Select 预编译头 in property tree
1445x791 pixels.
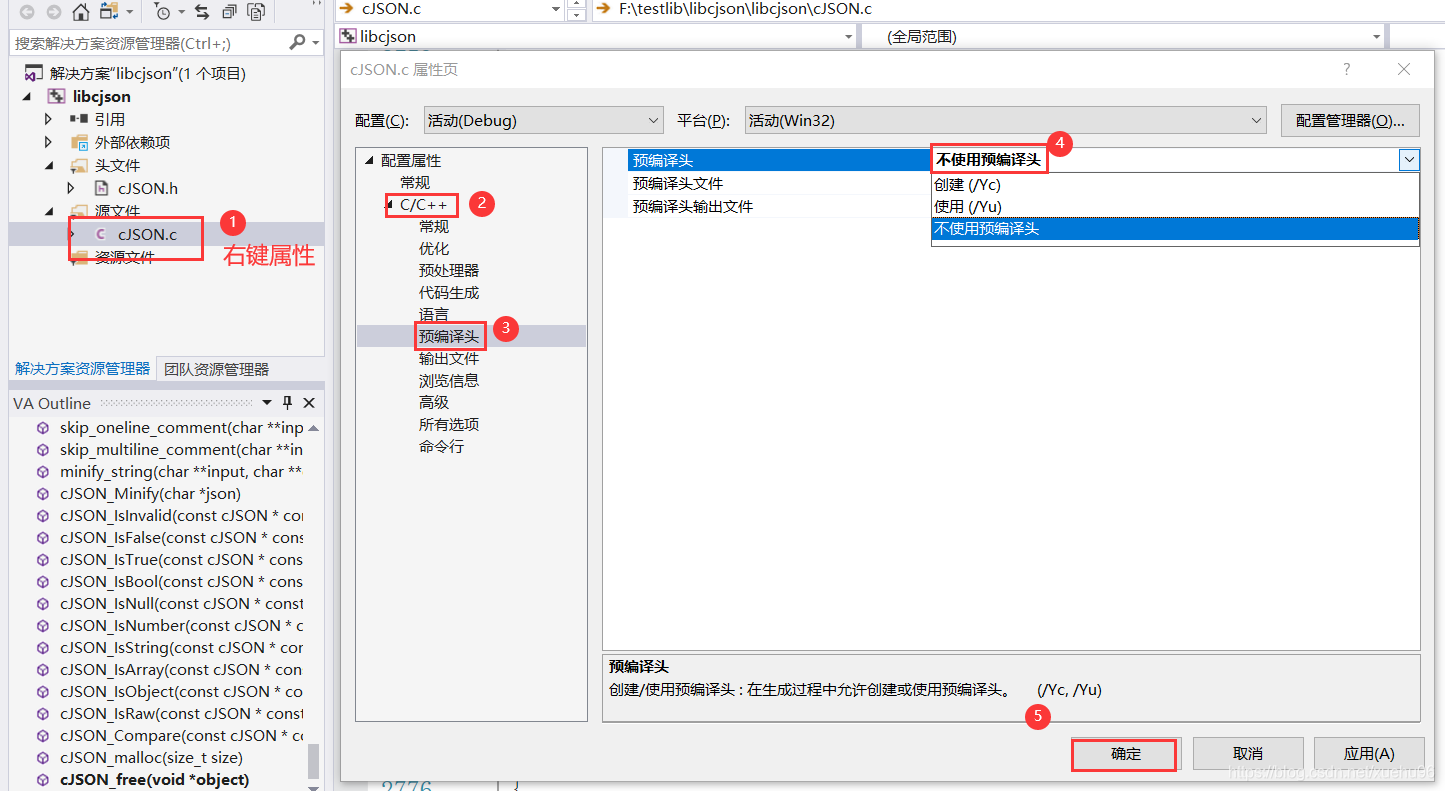tap(449, 337)
